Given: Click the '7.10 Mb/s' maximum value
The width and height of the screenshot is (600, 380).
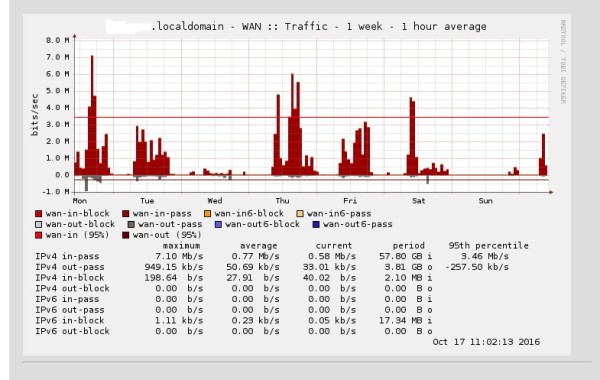Looking at the screenshot, I should 179,256.
